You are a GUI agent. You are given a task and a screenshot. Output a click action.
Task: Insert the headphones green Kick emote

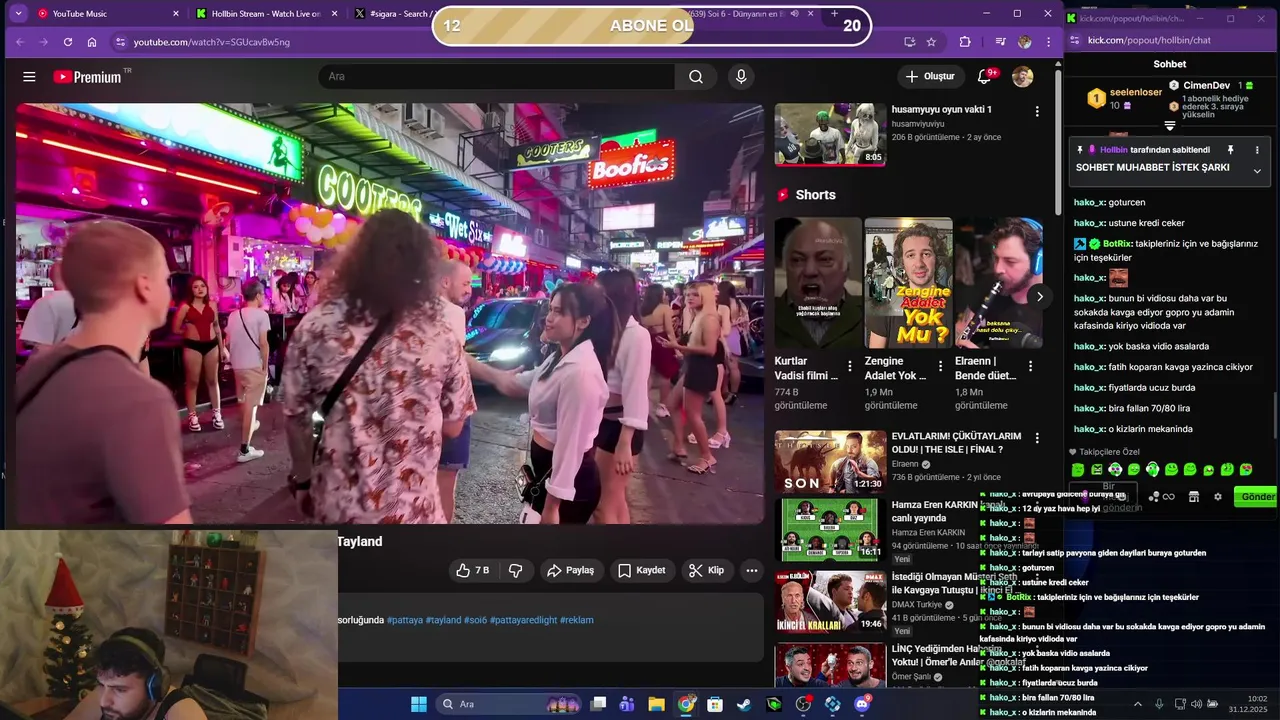click(x=1152, y=469)
